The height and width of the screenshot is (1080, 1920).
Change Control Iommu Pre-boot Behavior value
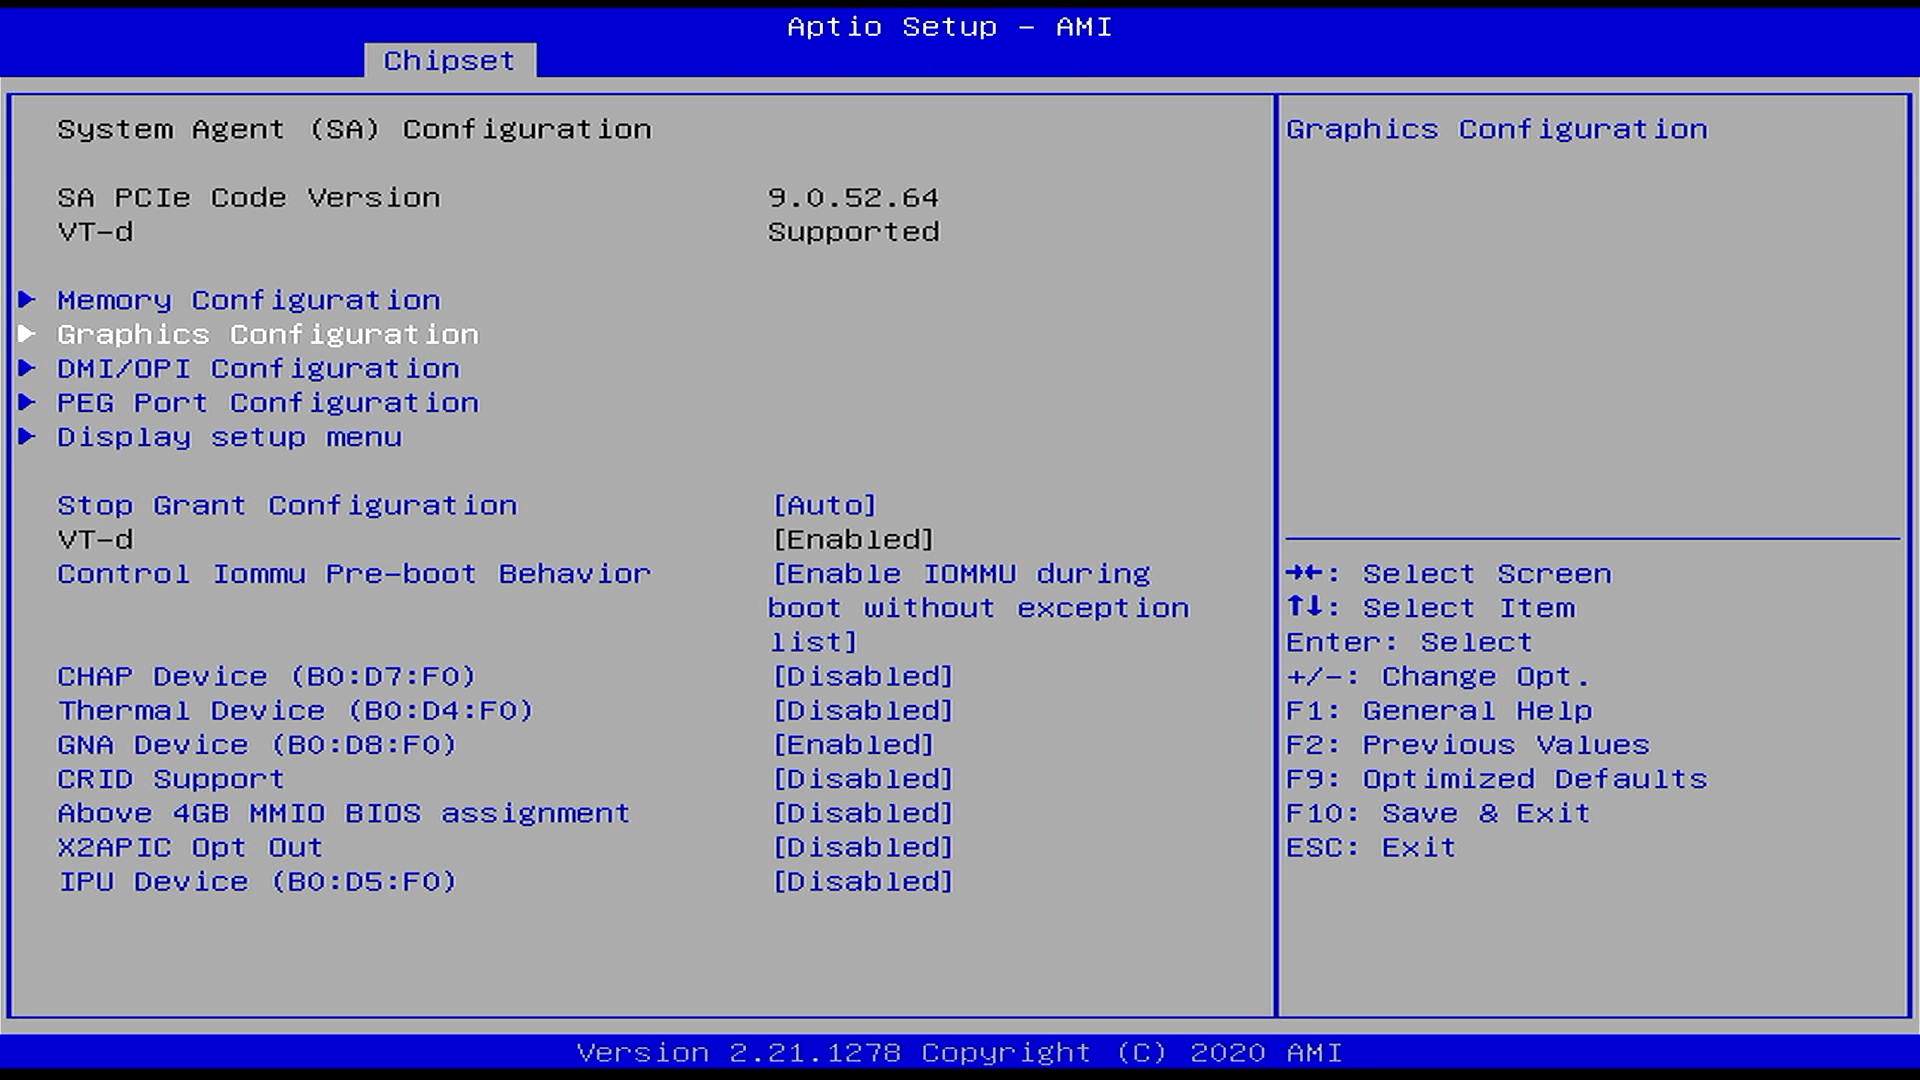click(x=977, y=607)
